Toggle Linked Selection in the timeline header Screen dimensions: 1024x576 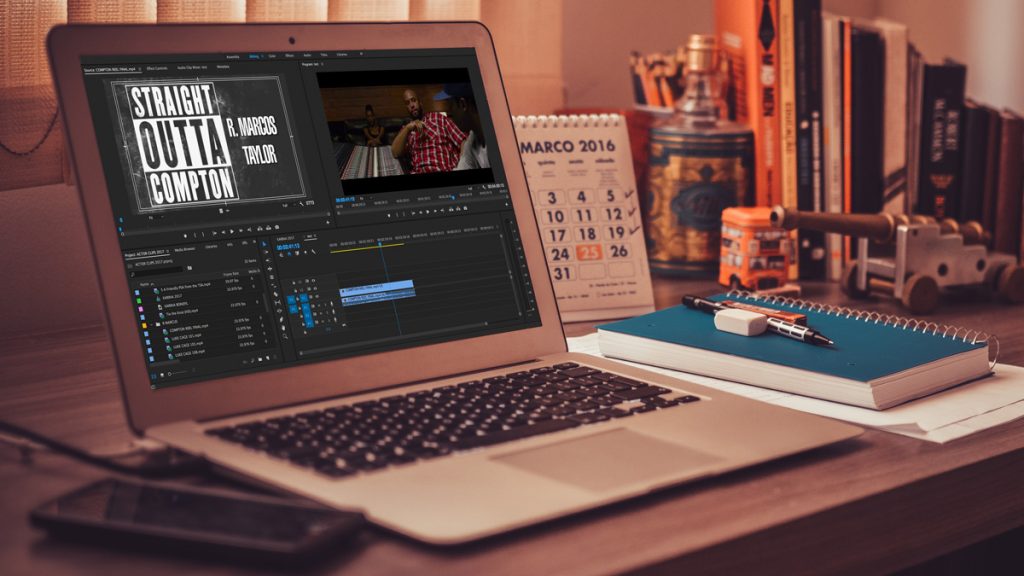[297, 254]
